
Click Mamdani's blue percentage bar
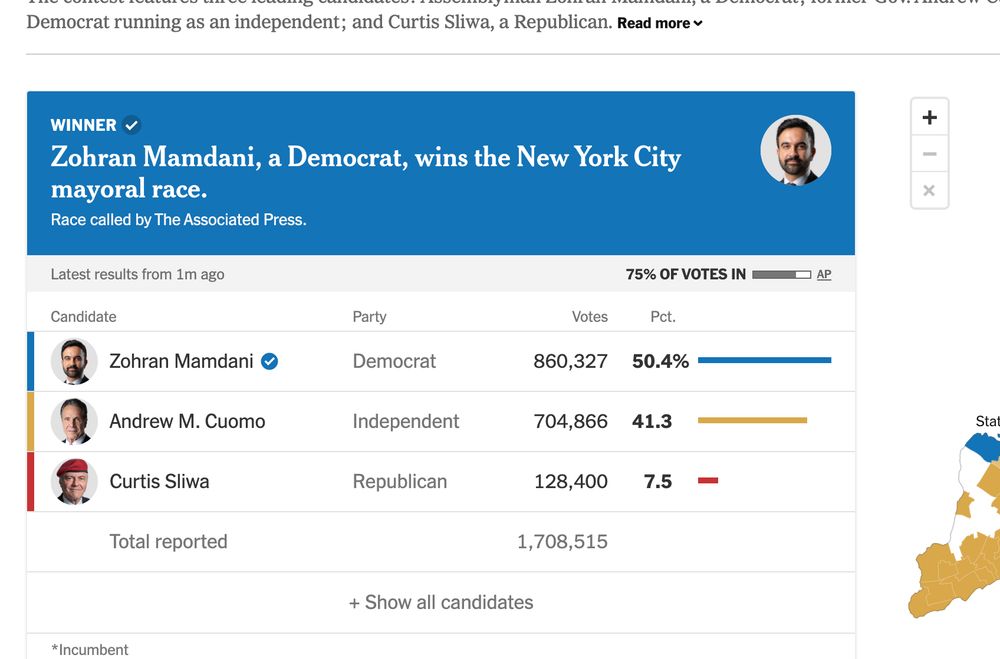pos(764,360)
